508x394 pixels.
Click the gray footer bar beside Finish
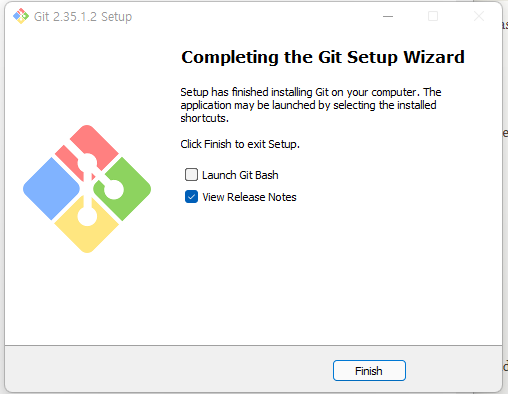click(167, 370)
